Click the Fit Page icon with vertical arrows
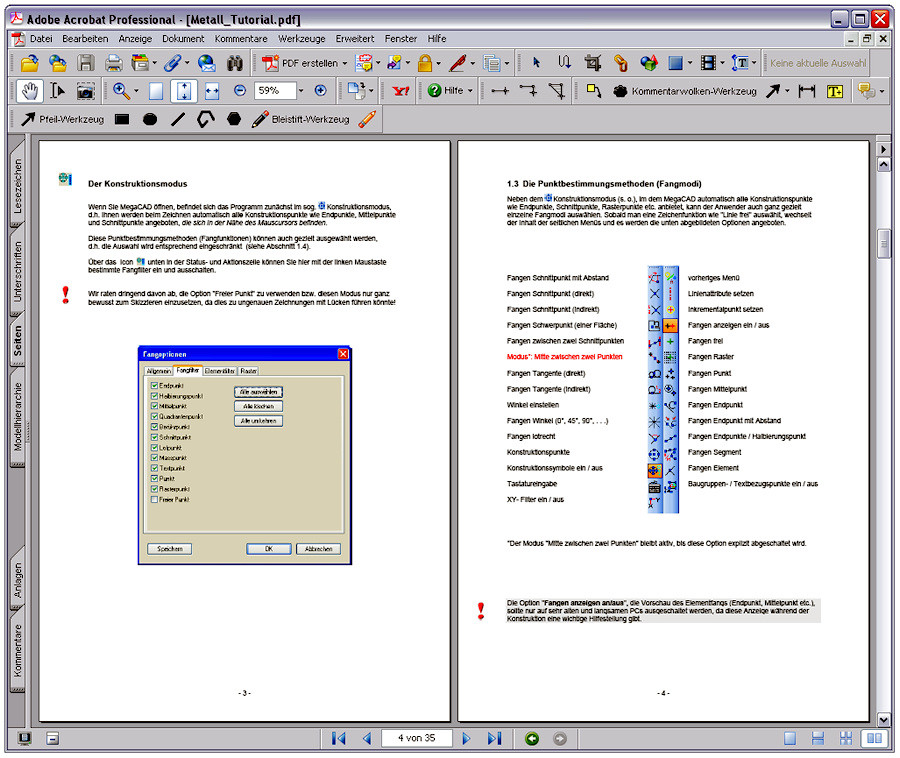Viewport: 900px width, 758px height. [x=184, y=91]
